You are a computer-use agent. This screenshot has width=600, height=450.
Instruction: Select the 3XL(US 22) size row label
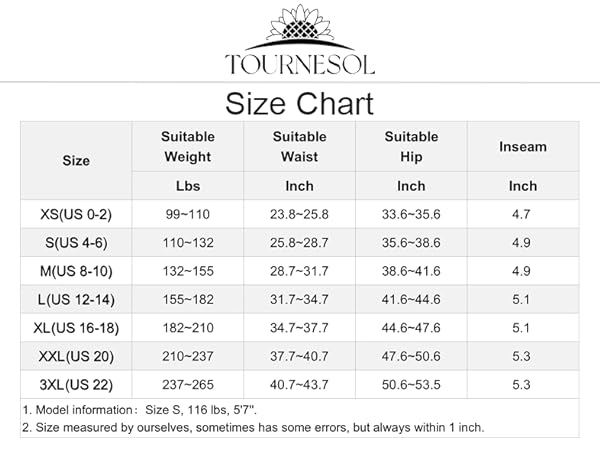[x=76, y=385]
